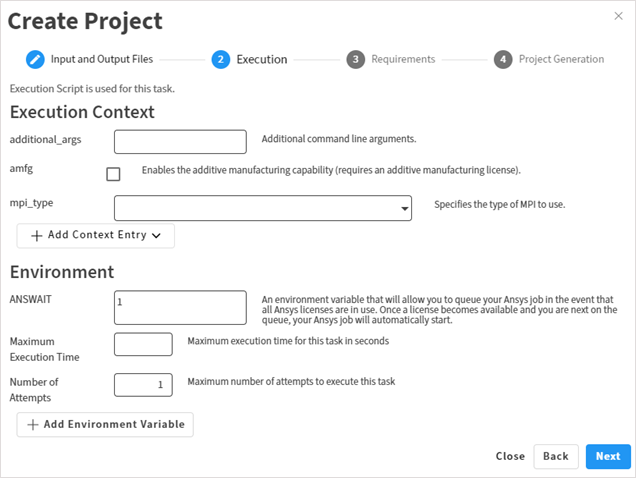This screenshot has height=478, width=636.
Task: Go to the Requirements step label
Action: pos(403,59)
